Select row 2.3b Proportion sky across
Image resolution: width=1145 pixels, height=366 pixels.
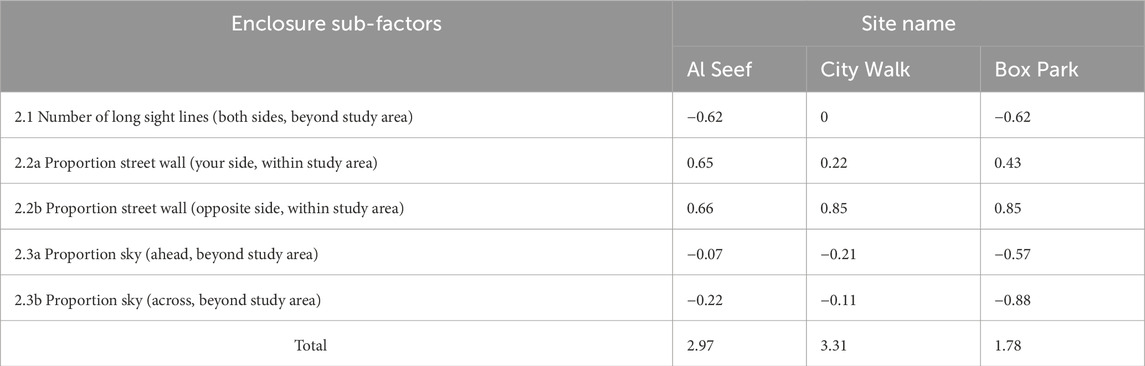[572, 299]
